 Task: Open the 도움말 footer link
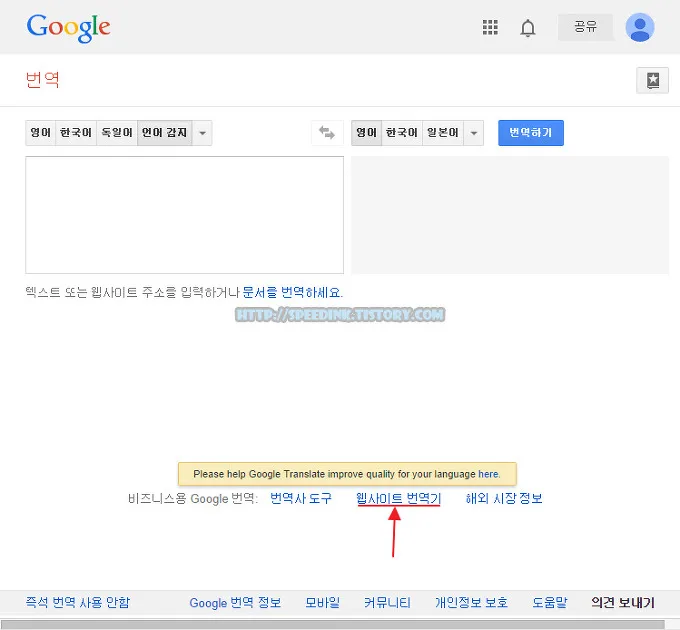[x=549, y=602]
